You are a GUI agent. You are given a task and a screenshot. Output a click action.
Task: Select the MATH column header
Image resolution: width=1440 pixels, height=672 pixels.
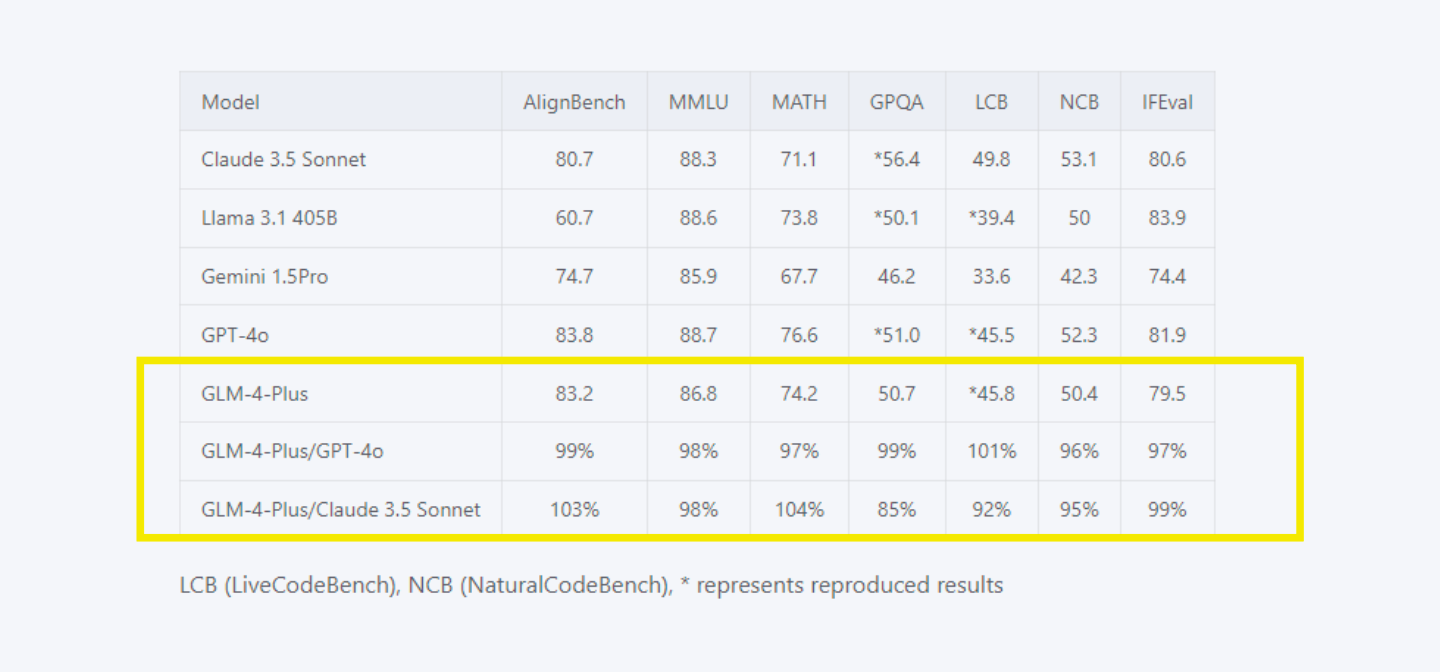pos(799,102)
